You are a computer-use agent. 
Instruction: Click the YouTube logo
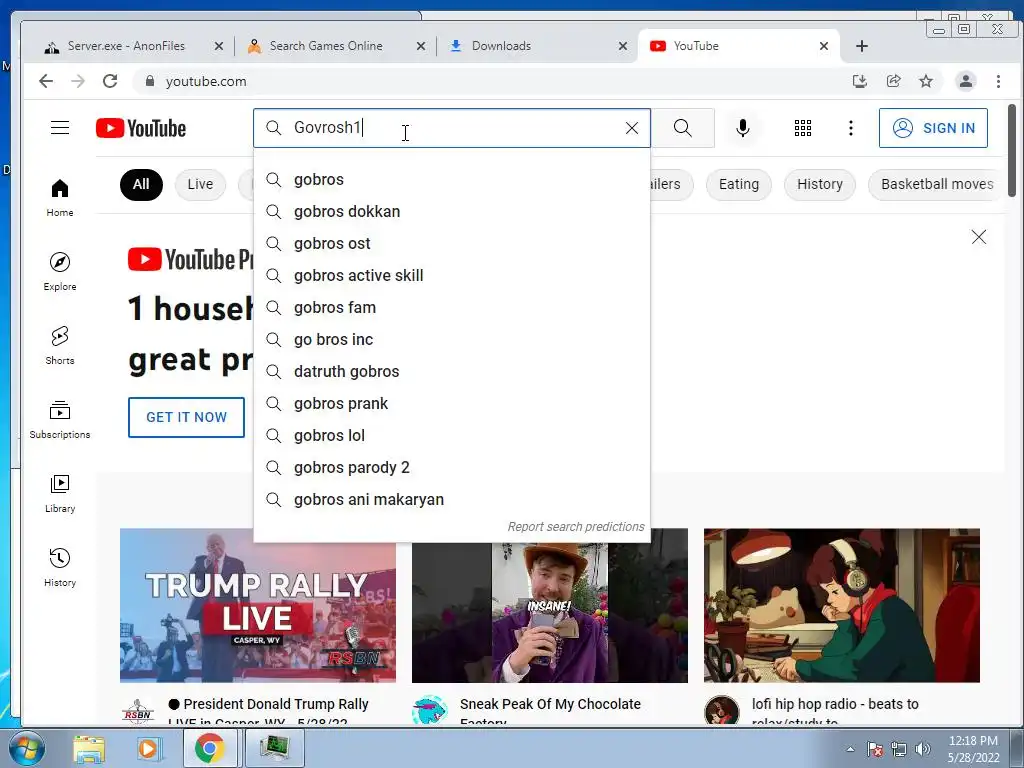pos(141,128)
